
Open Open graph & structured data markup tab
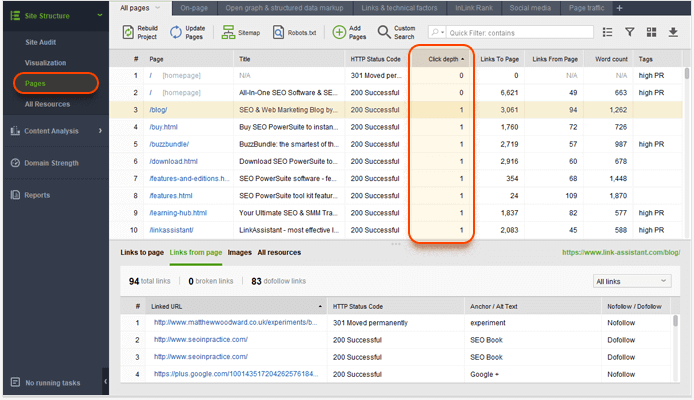click(x=284, y=8)
